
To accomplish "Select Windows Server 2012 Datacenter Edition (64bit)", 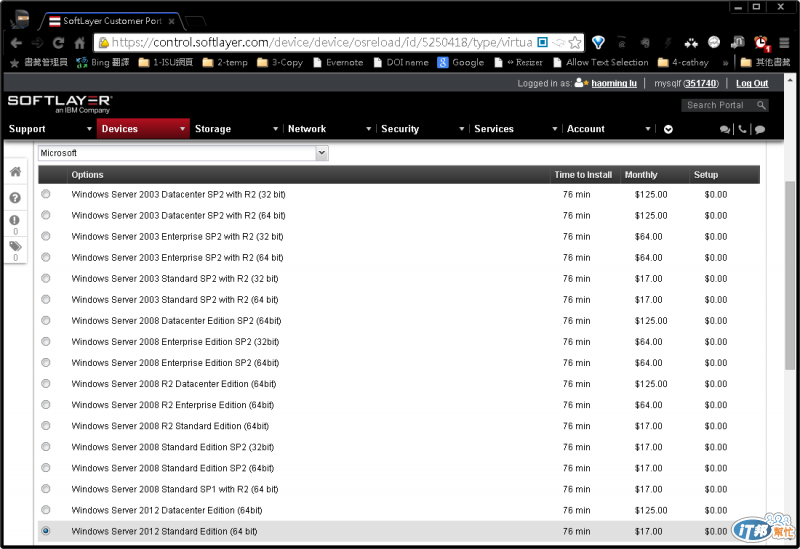I will [46, 510].
